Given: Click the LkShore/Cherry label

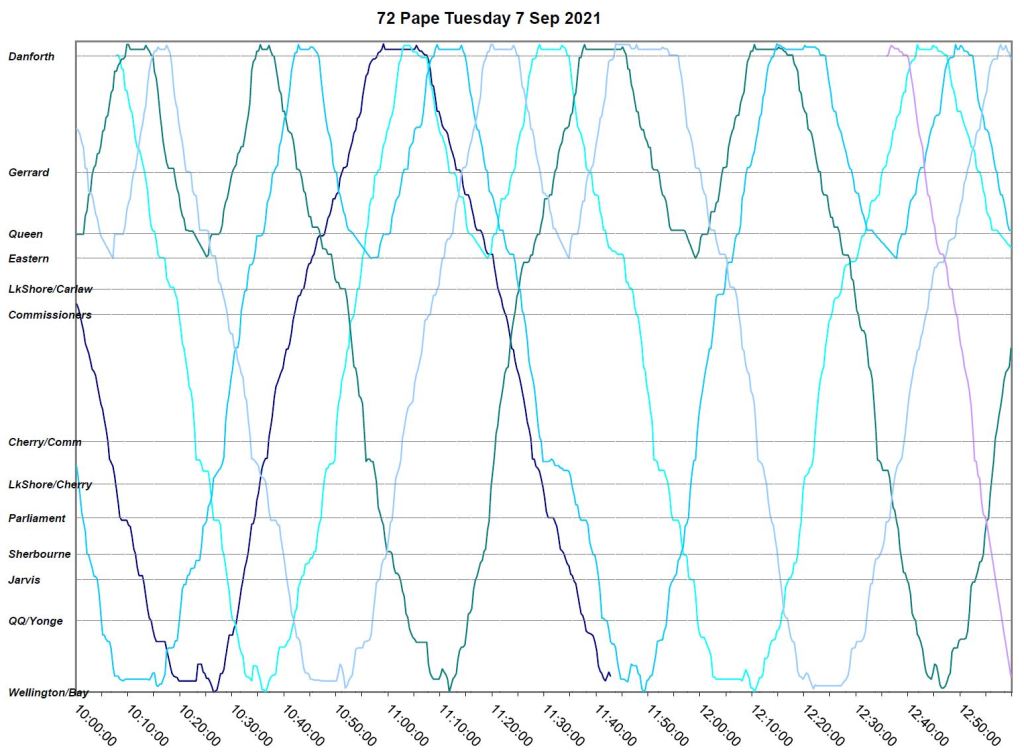Looking at the screenshot, I should pyautogui.click(x=50, y=485).
